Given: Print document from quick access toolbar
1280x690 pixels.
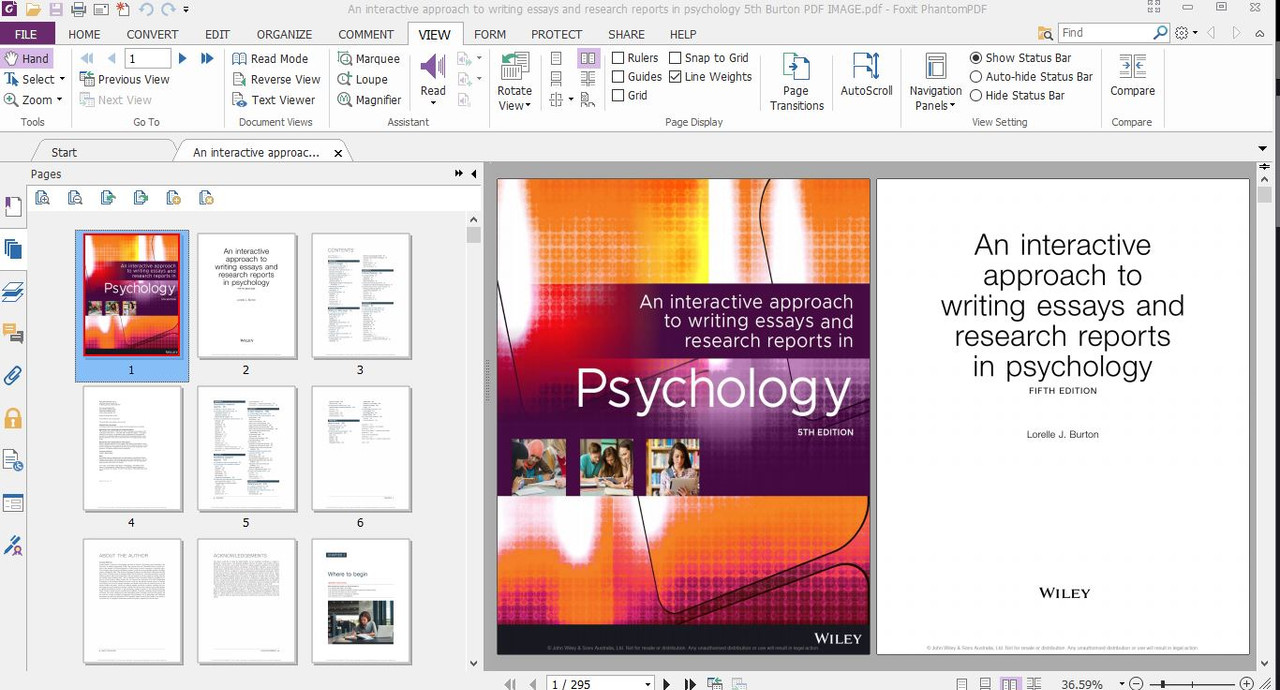Looking at the screenshot, I should [x=78, y=9].
